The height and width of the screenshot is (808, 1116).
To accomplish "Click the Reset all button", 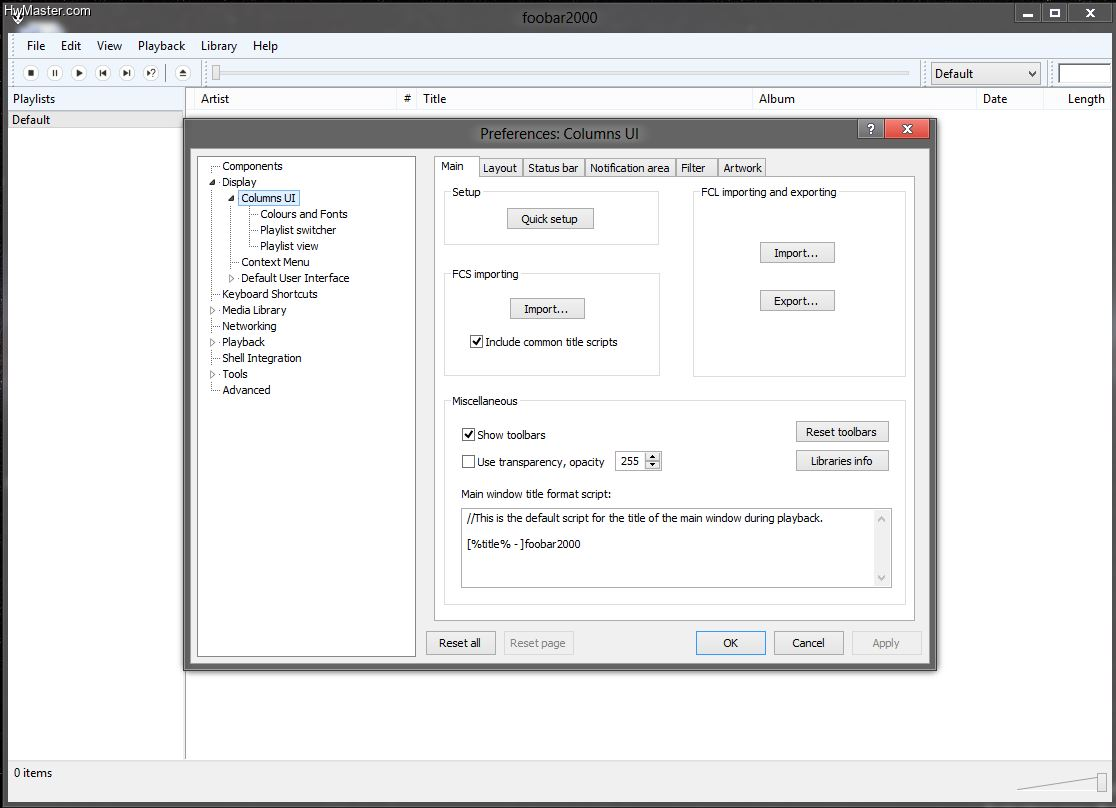I will click(460, 643).
